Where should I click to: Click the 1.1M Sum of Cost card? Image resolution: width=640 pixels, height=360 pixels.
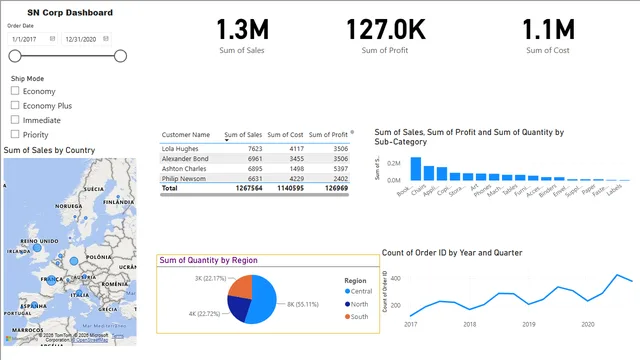548,36
